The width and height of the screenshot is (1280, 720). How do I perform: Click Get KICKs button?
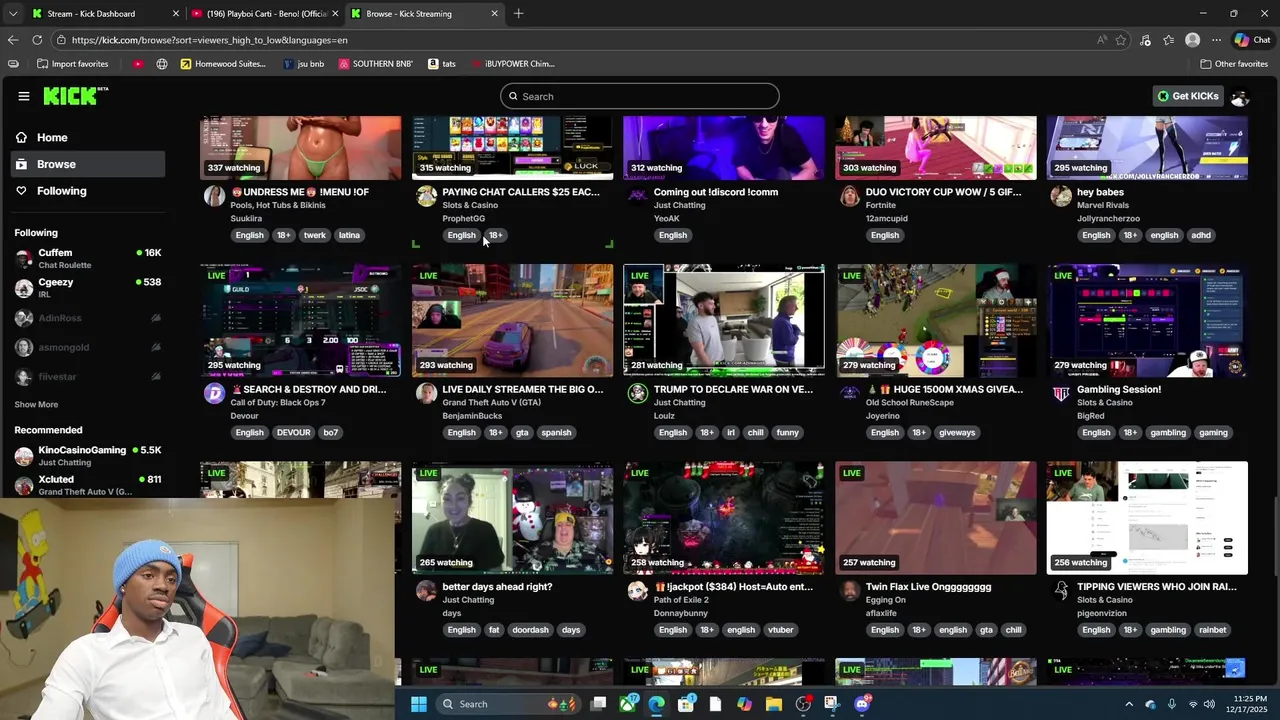[x=1188, y=96]
